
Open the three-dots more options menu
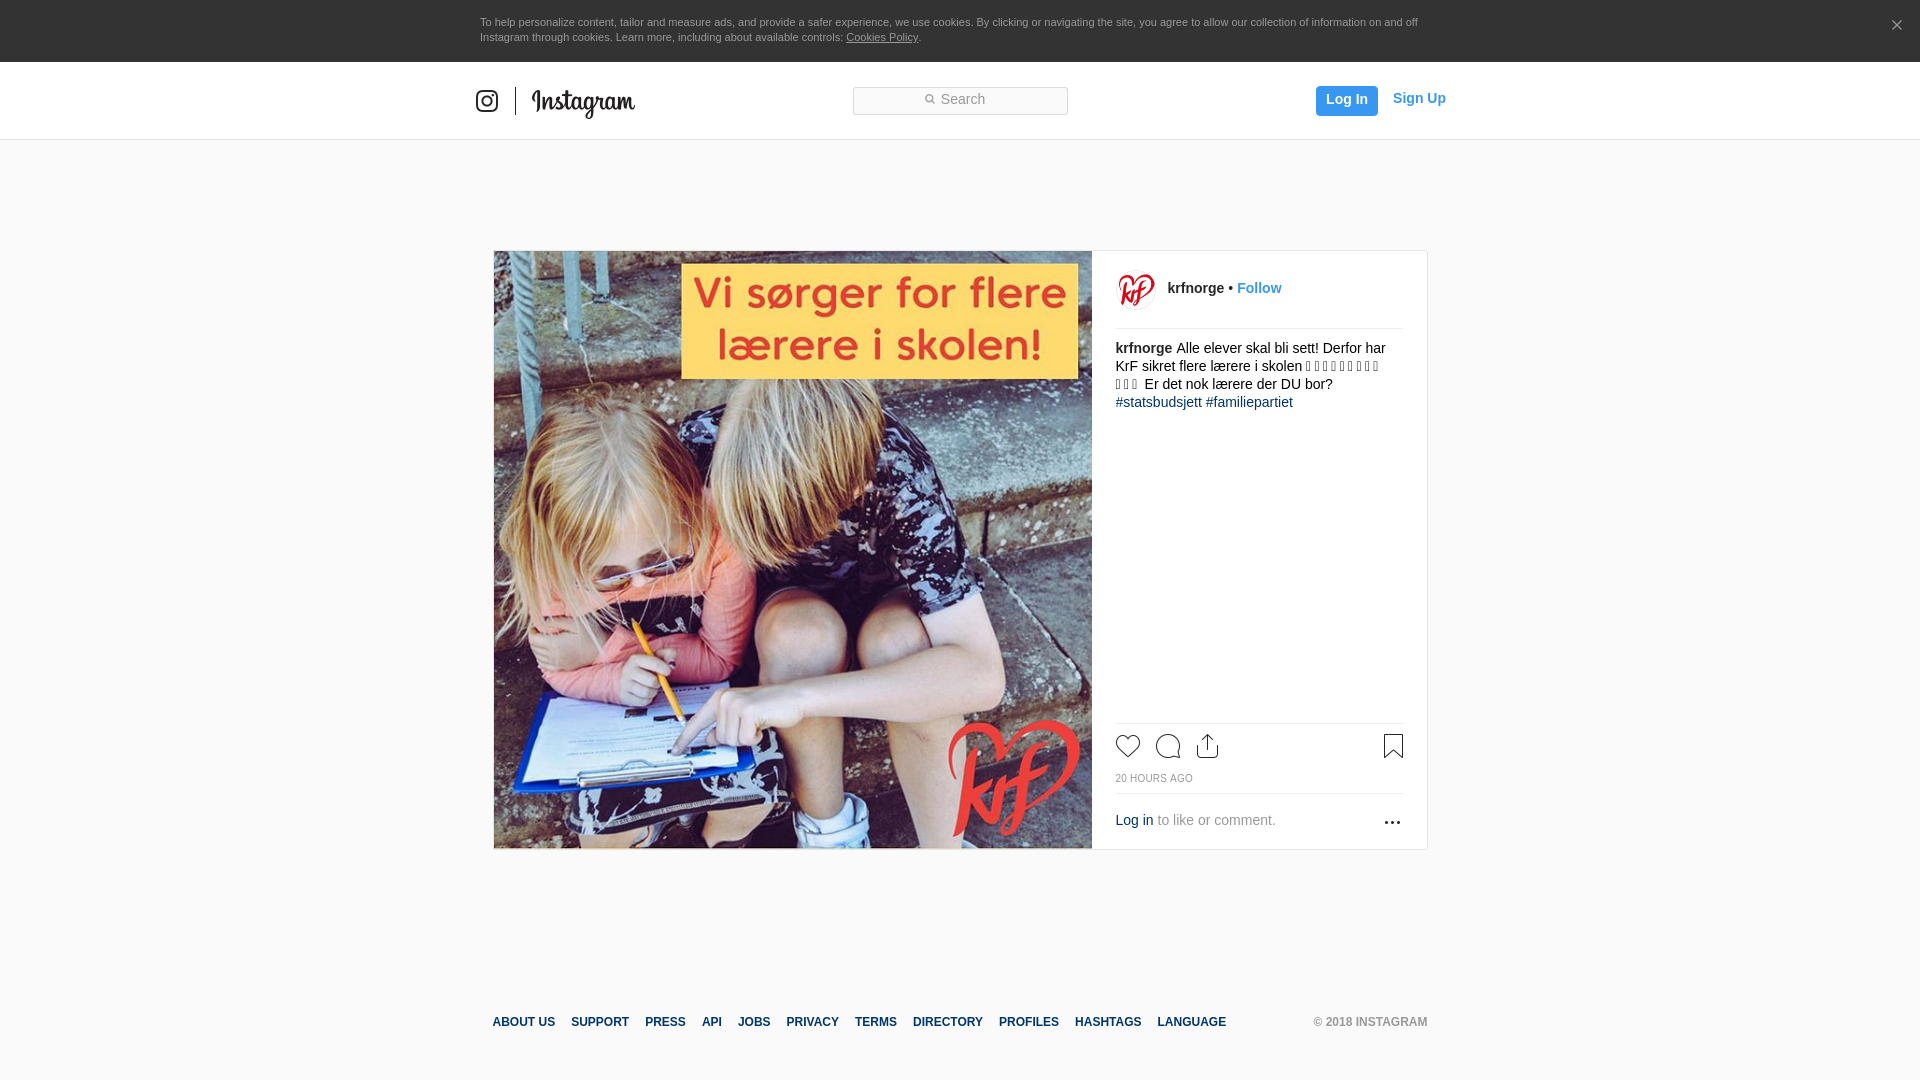(x=1392, y=822)
